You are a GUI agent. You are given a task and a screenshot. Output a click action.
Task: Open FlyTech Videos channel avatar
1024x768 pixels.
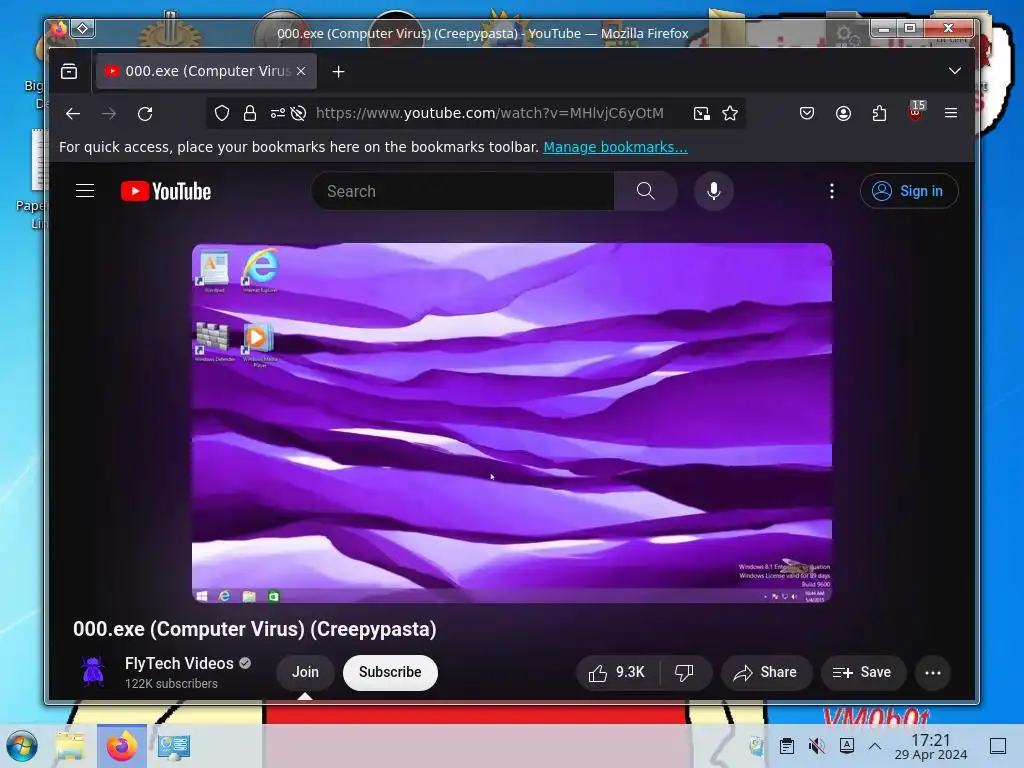coord(93,672)
